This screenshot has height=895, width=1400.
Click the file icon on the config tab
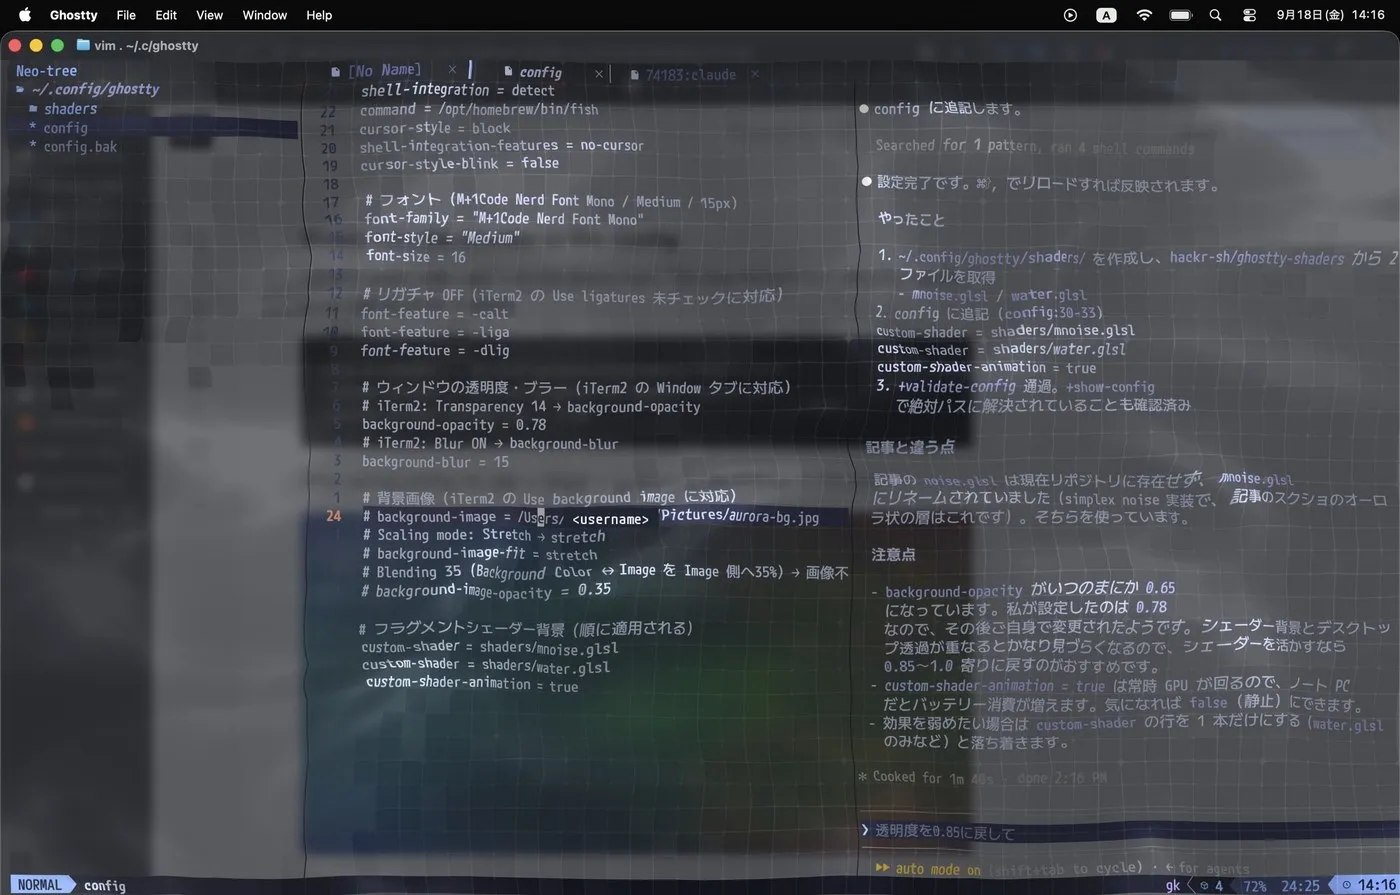509,72
